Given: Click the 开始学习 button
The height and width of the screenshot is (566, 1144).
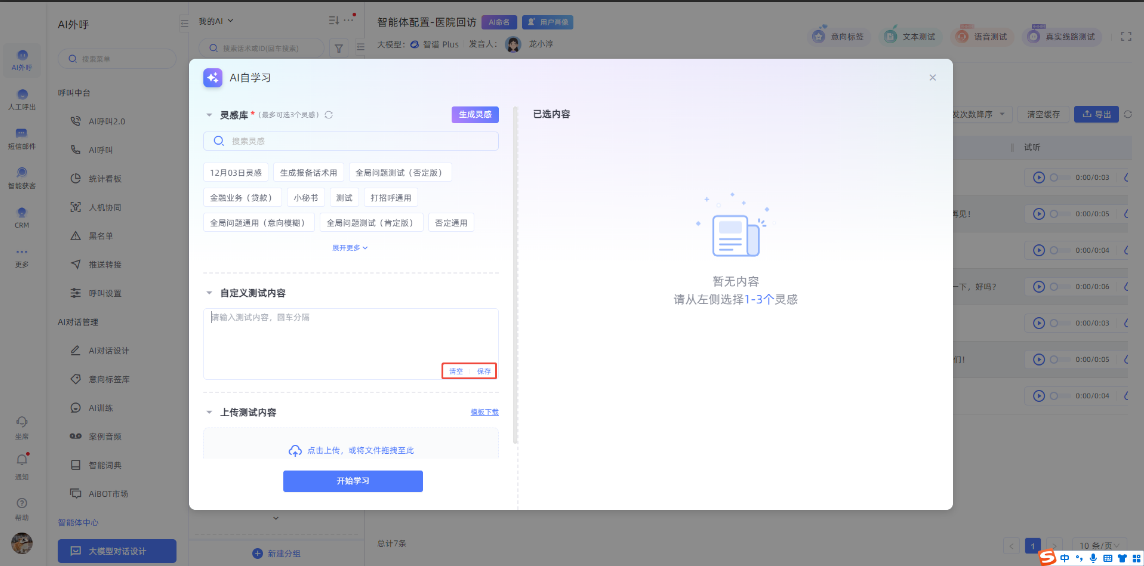Looking at the screenshot, I should (x=352, y=481).
